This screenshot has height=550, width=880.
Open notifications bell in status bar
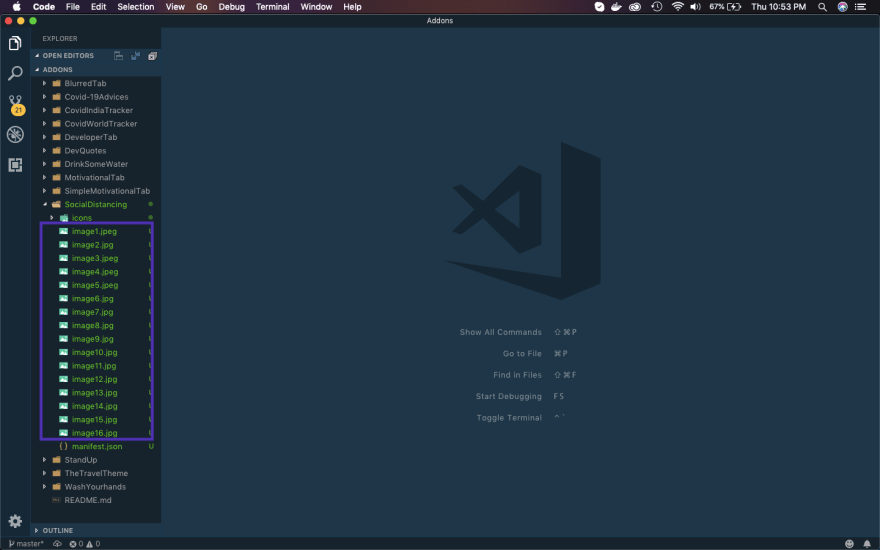tap(867, 543)
